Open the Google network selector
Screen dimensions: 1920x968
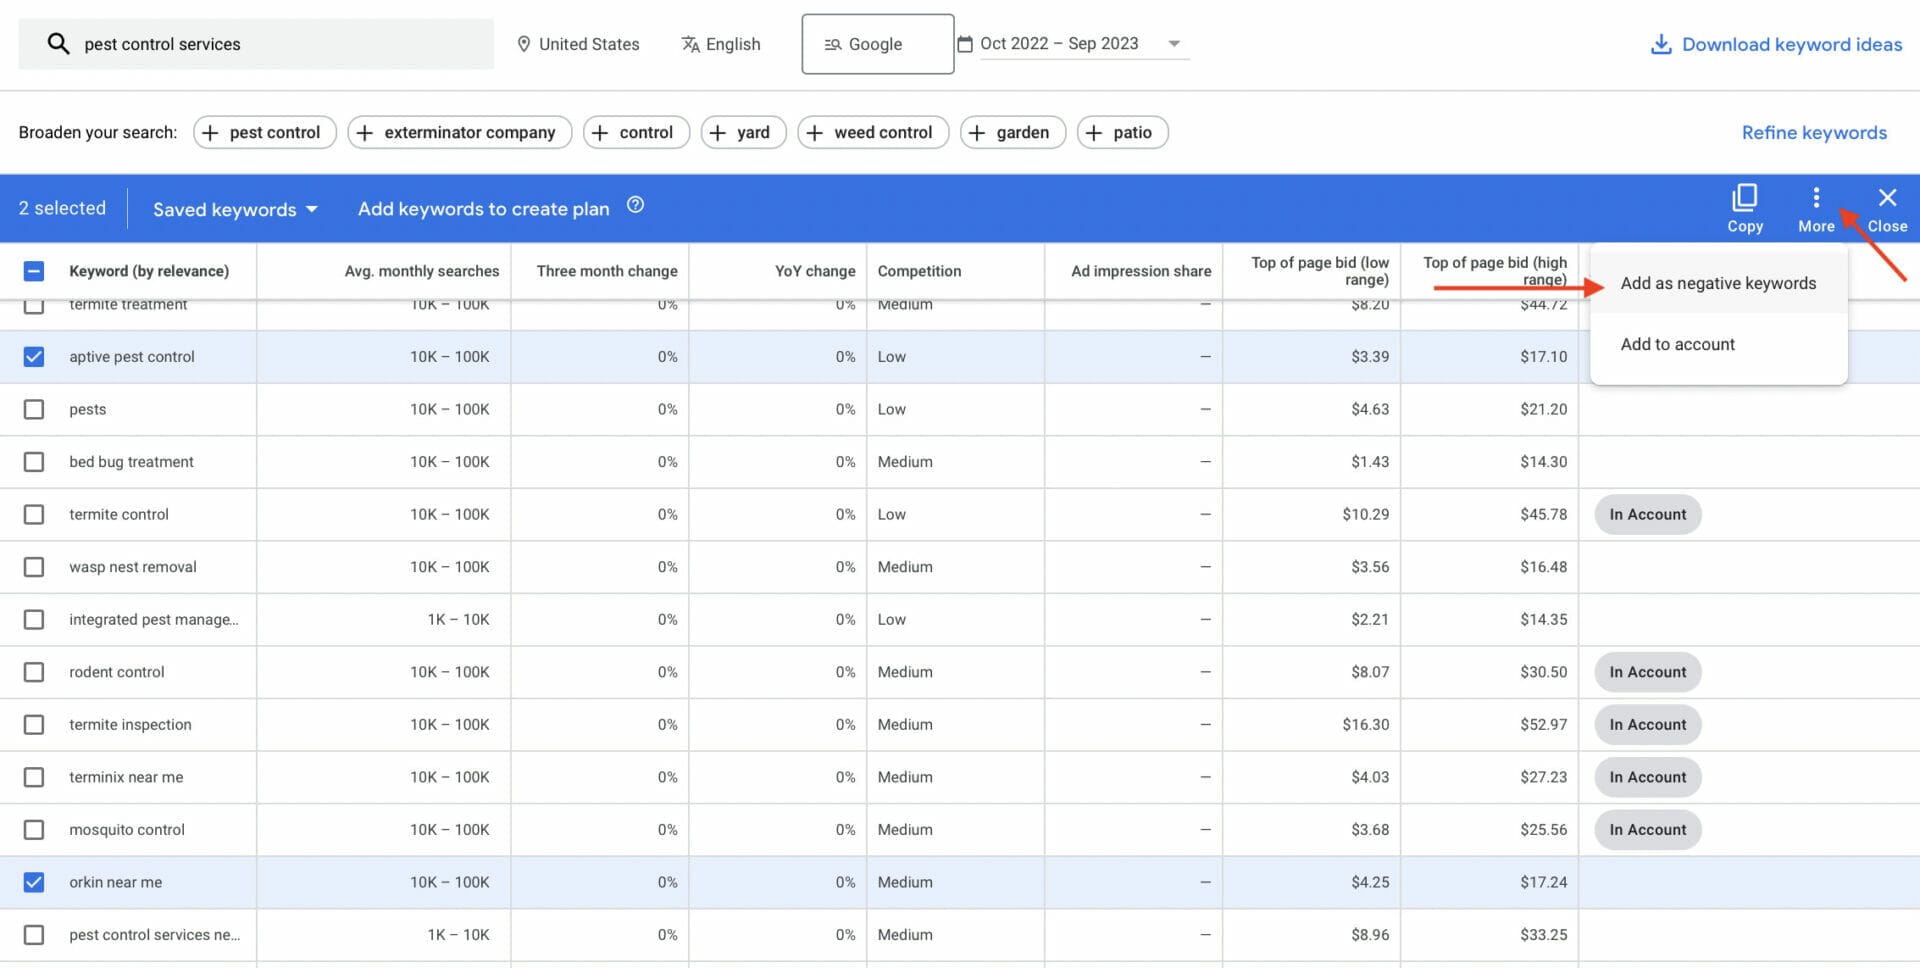click(x=877, y=43)
